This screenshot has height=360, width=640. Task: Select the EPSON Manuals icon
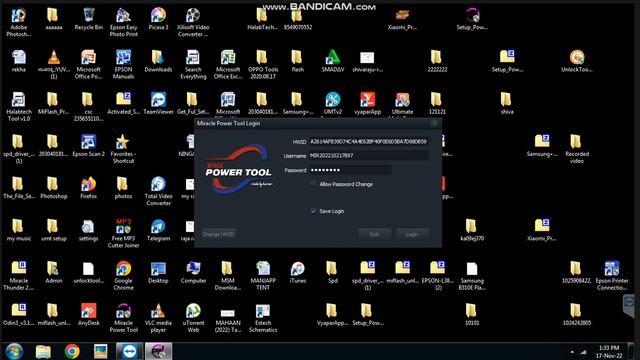coord(123,64)
